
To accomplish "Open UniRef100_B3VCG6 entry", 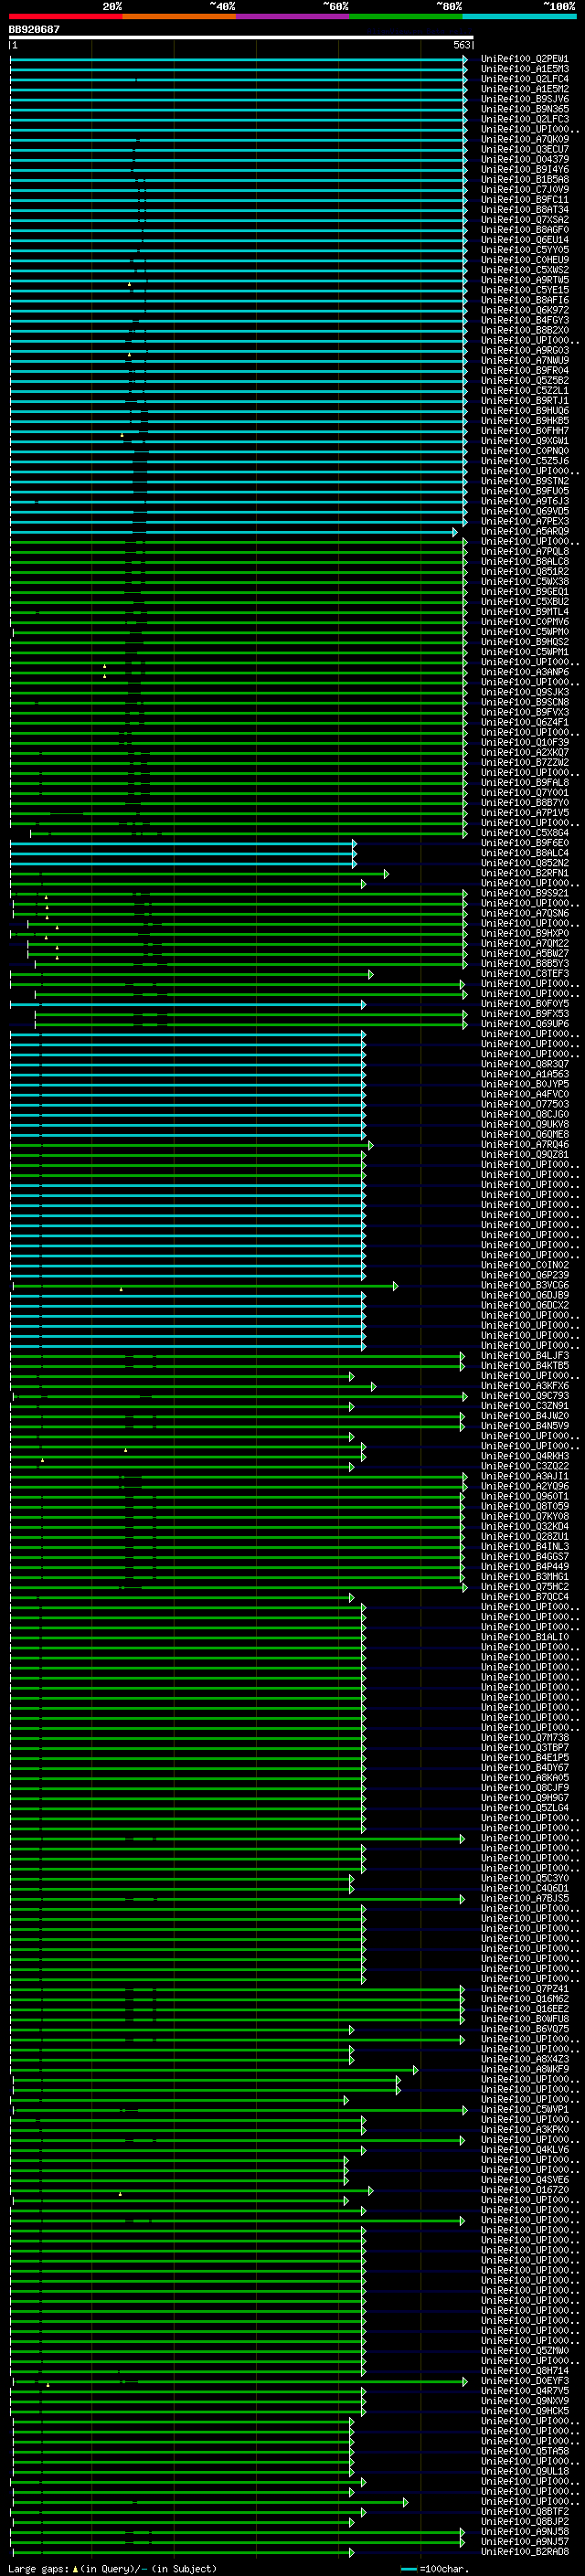I will point(524,1285).
